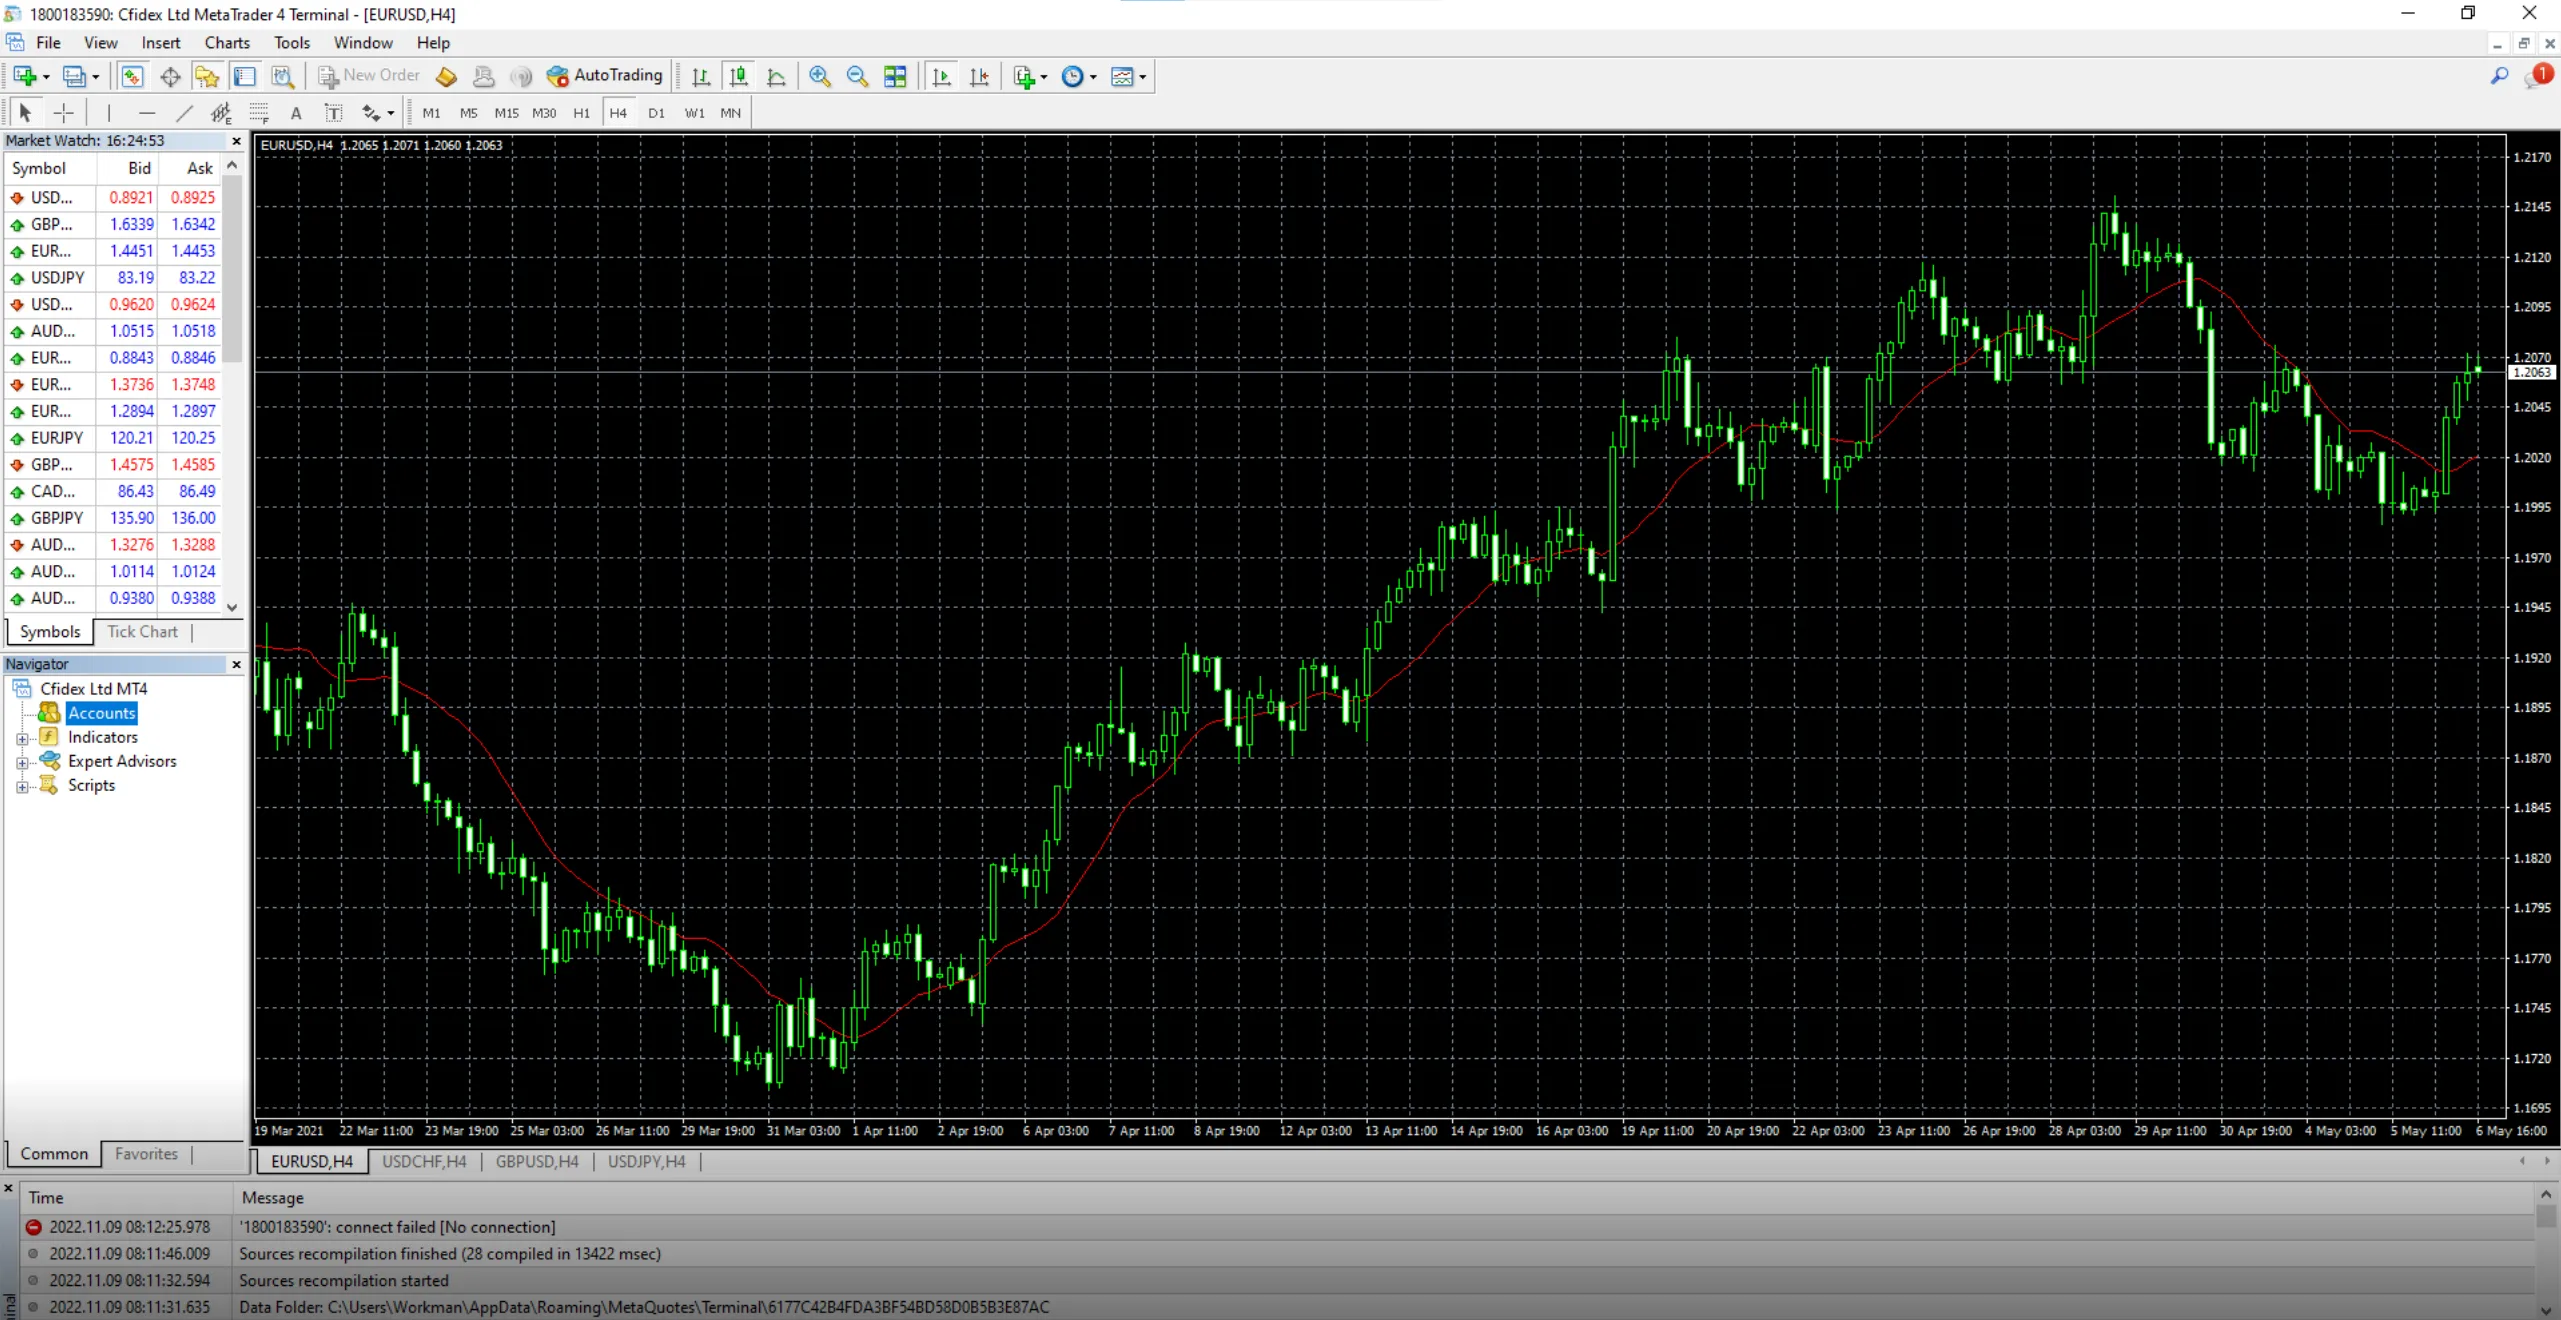Screen dimensions: 2561x1320
Task: Select GBPJPY row in Market Watch
Action: point(113,518)
